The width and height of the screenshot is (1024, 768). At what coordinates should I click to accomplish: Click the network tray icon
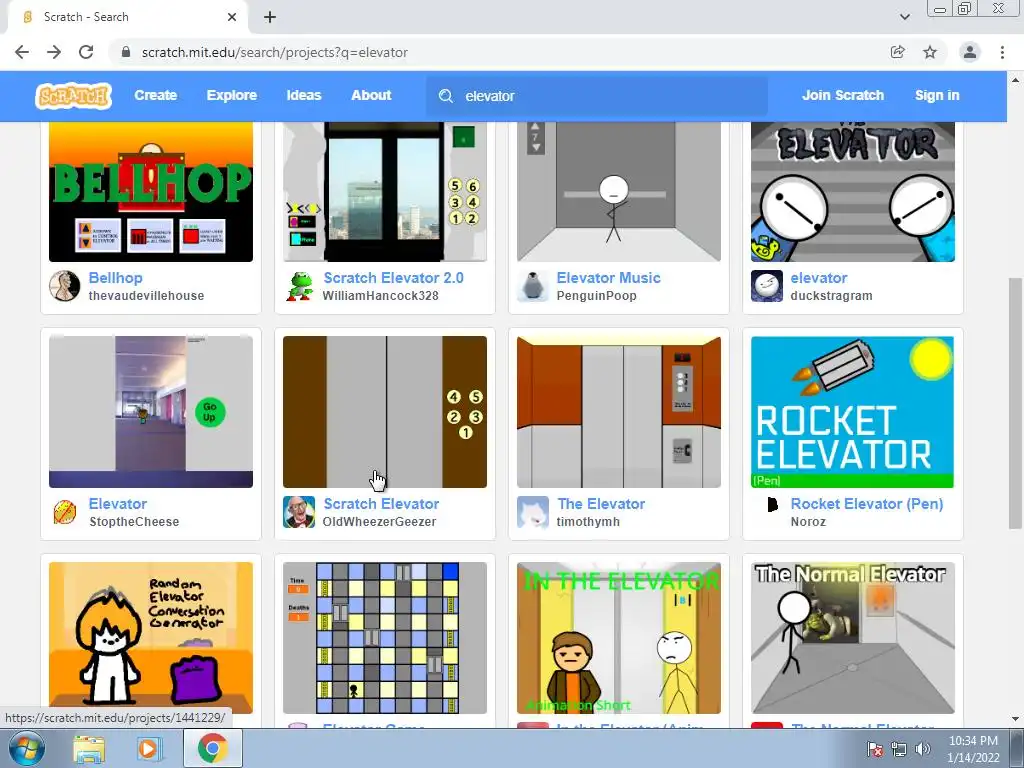[x=899, y=749]
